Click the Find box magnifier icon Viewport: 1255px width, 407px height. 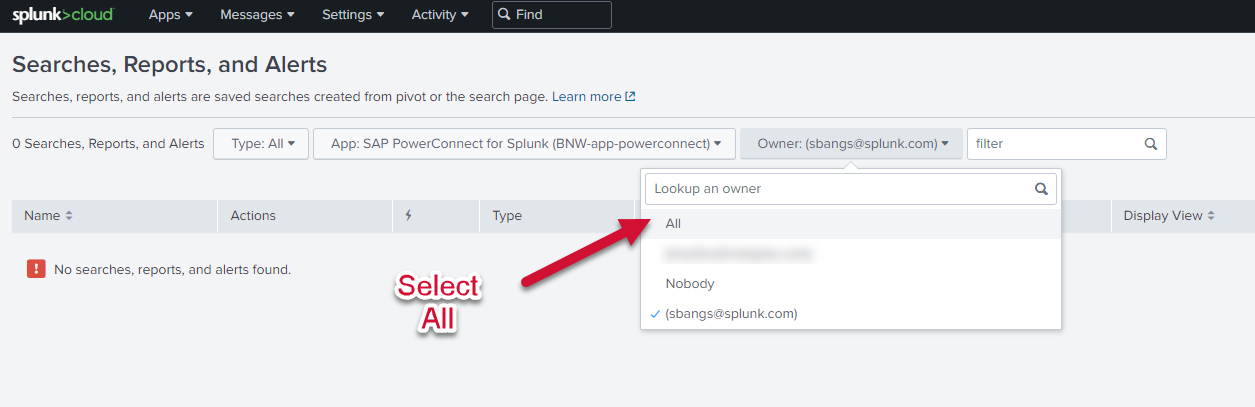(x=504, y=15)
